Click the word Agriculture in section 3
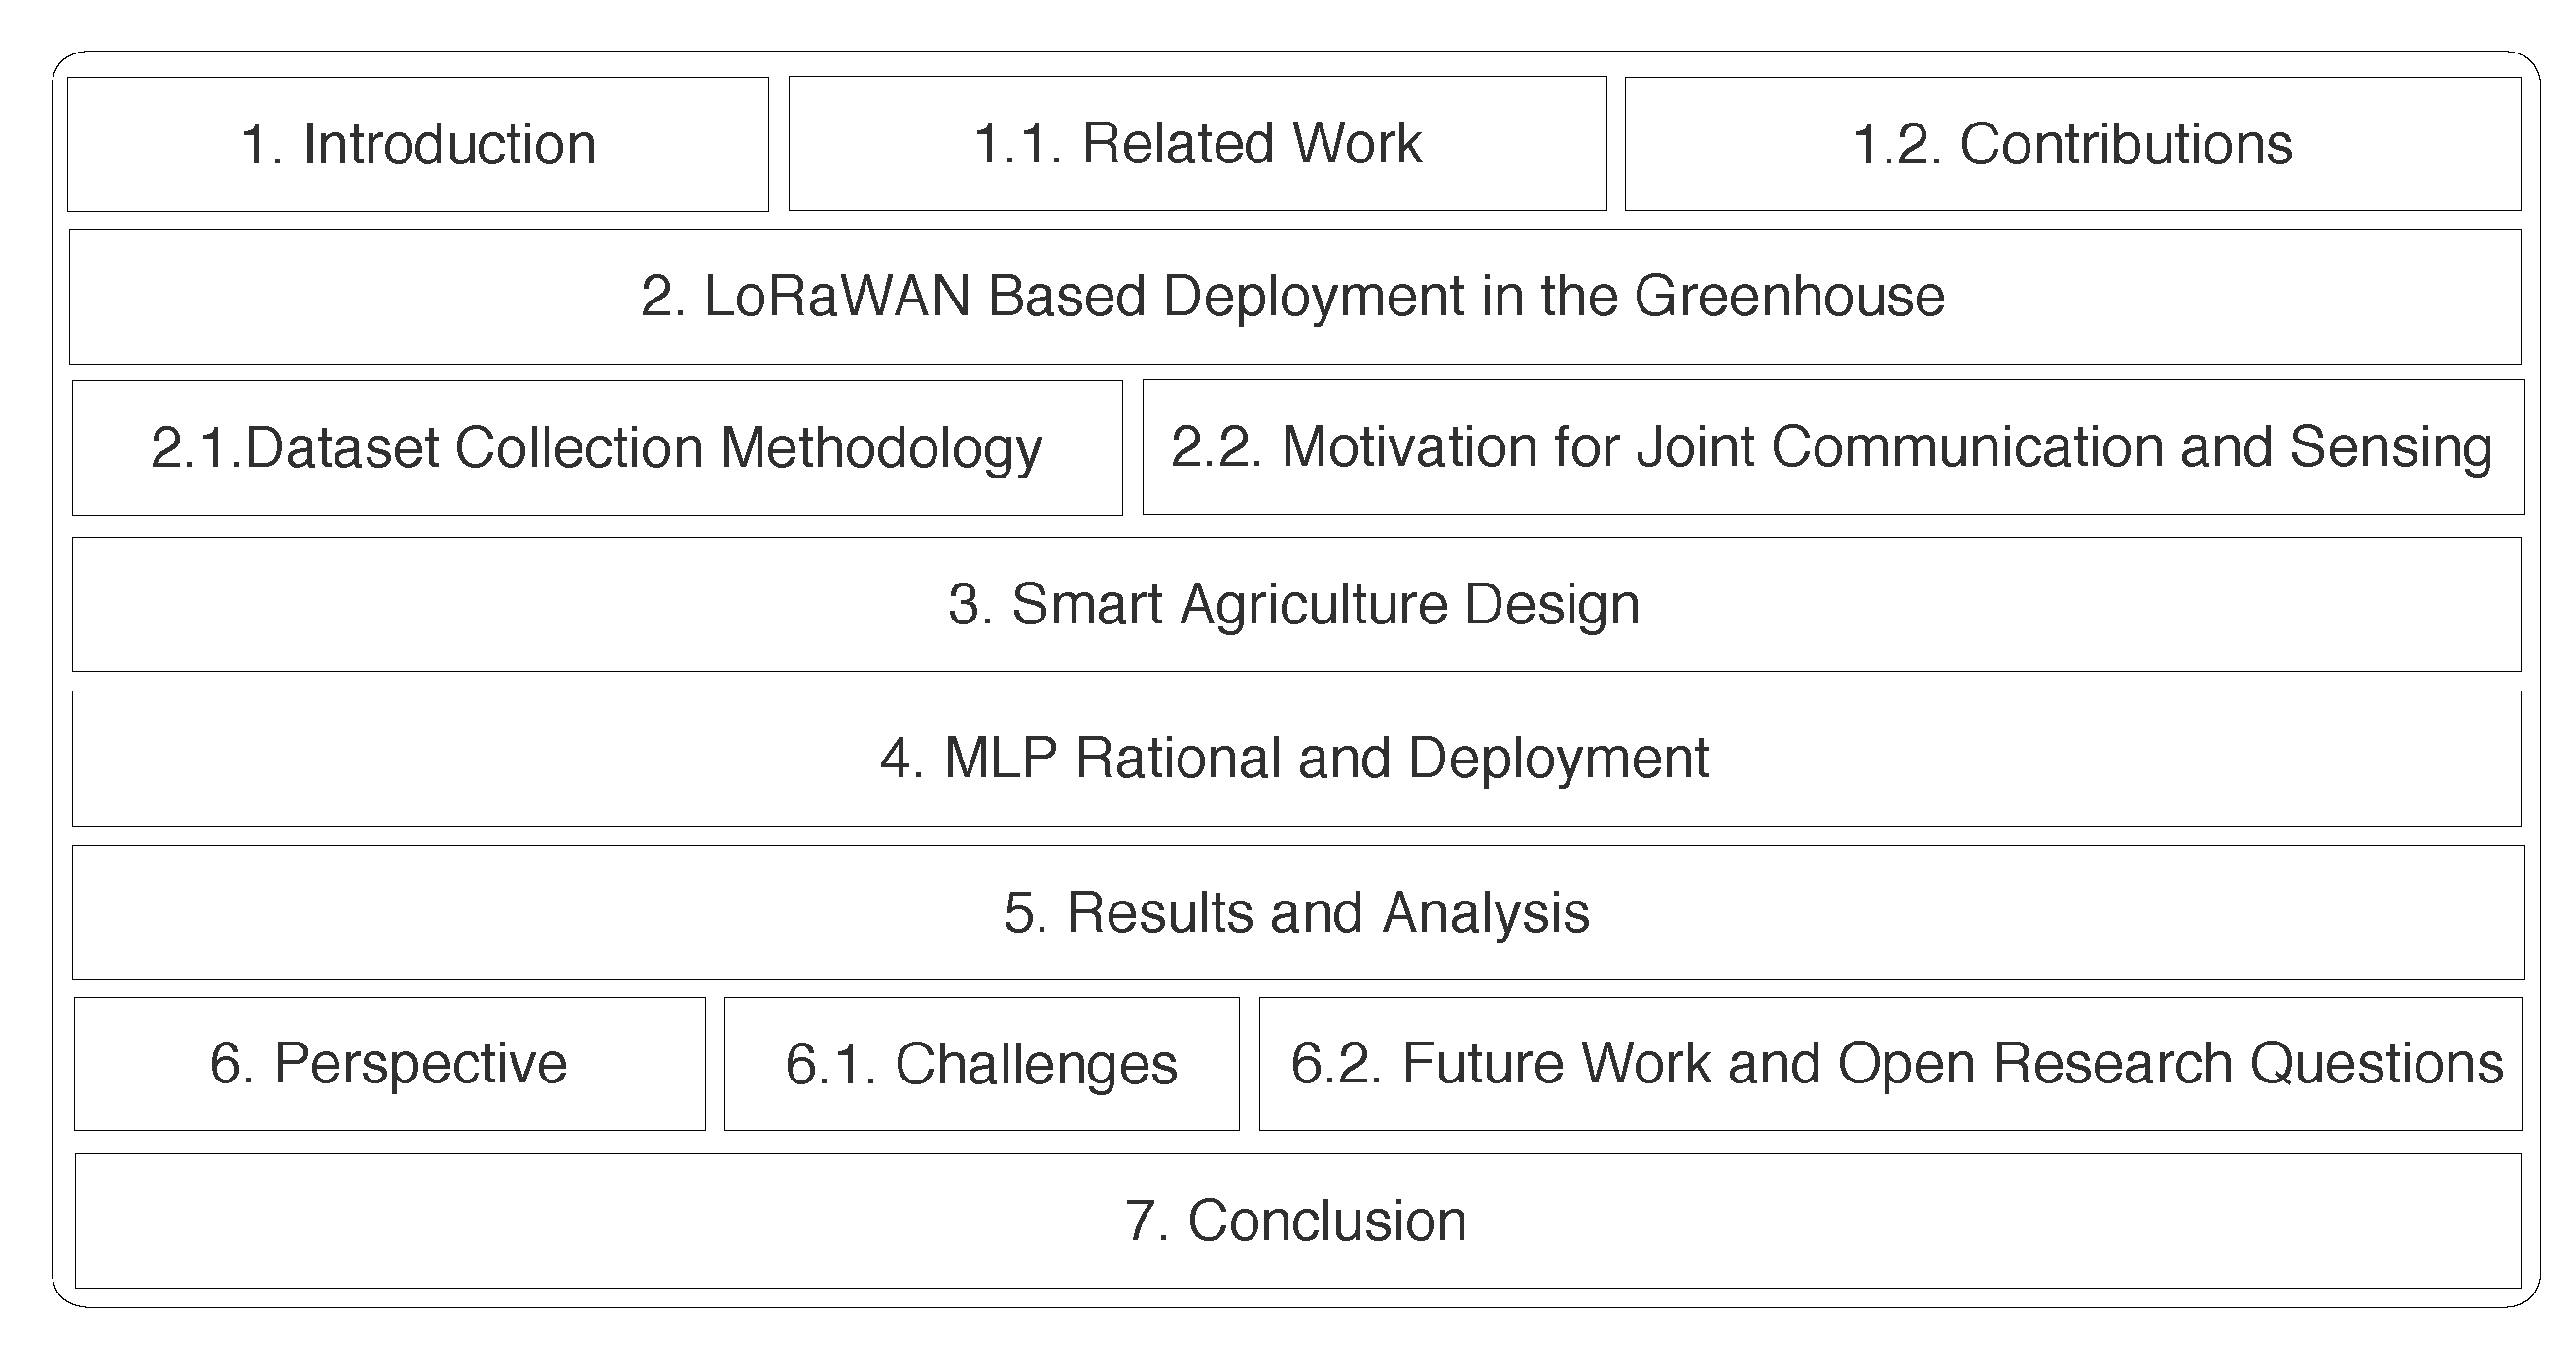 point(1313,604)
